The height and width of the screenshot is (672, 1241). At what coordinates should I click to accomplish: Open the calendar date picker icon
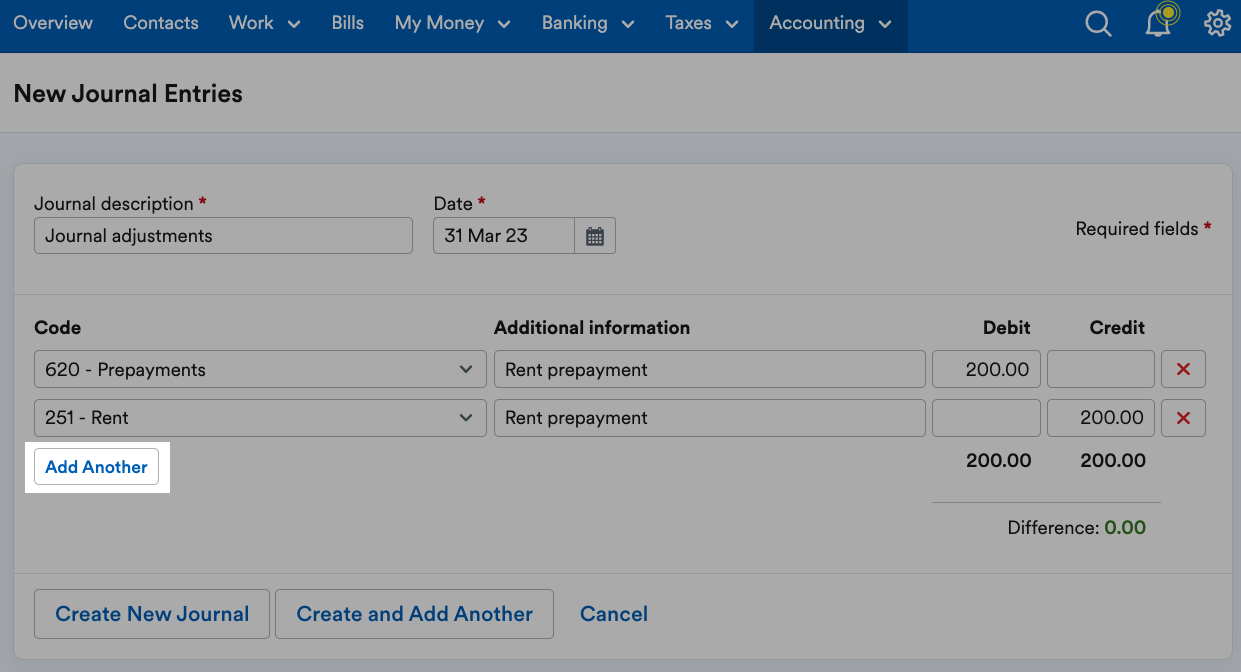(x=594, y=235)
